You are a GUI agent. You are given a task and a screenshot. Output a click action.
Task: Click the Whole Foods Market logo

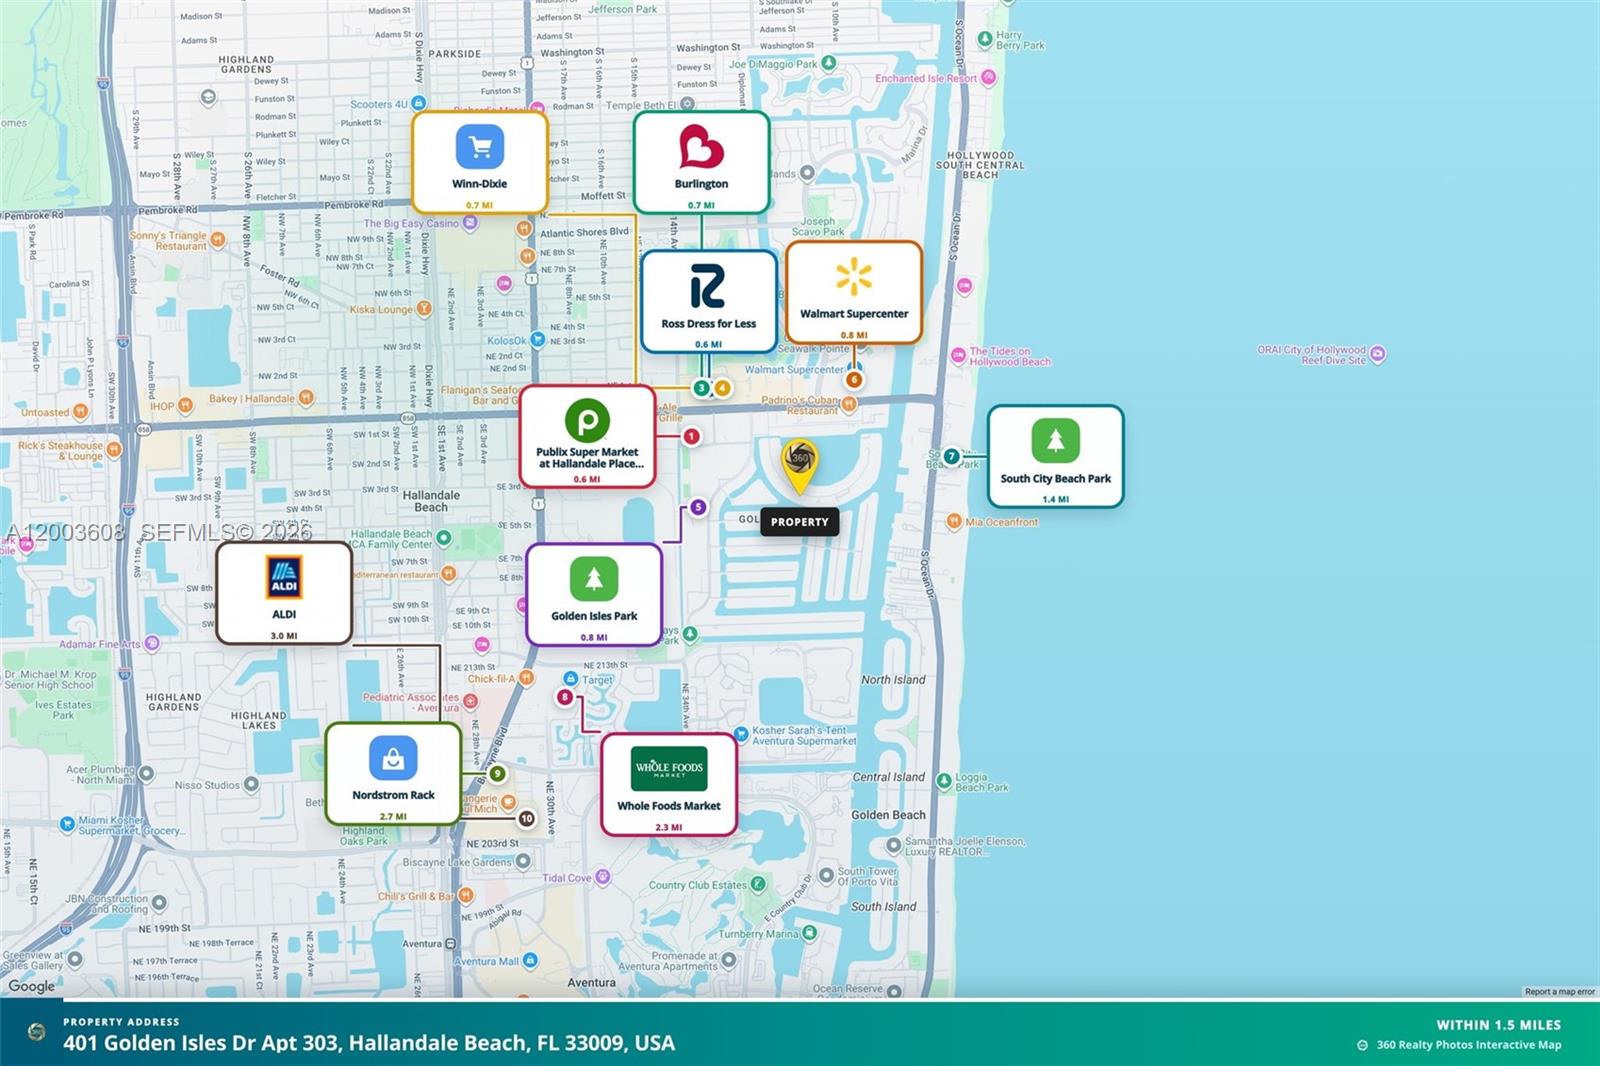[669, 768]
